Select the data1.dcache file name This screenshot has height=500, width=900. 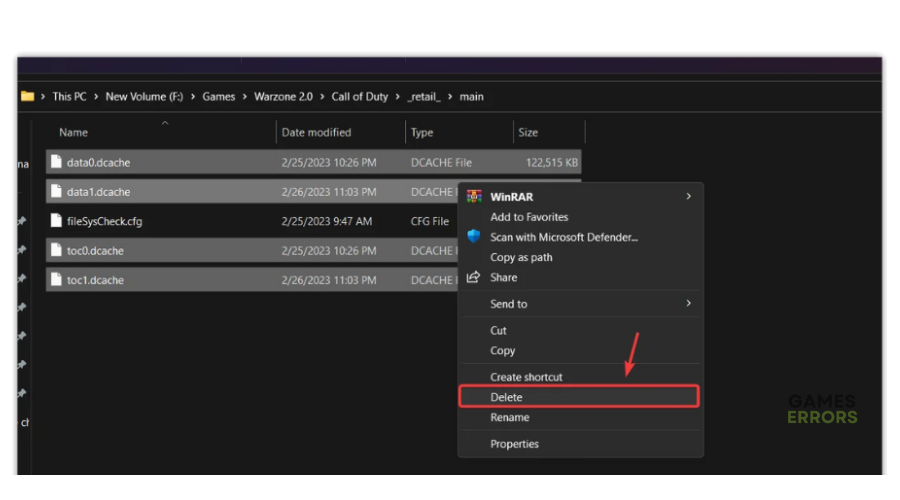(x=98, y=192)
